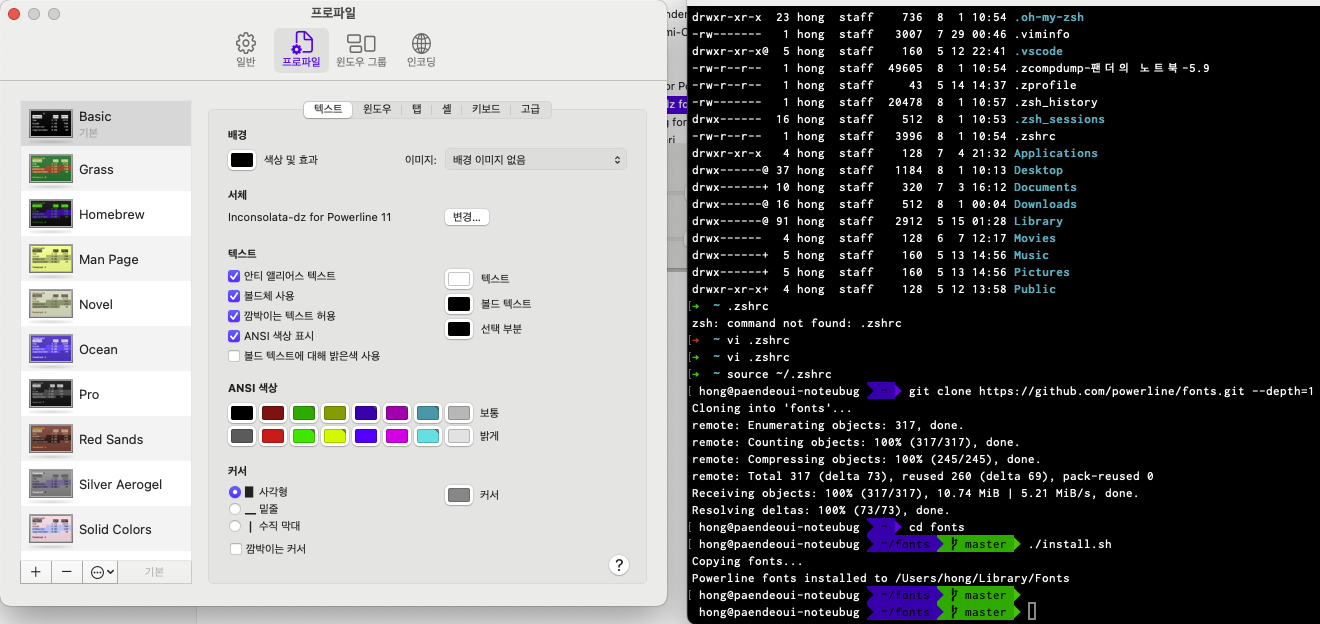The height and width of the screenshot is (624, 1320).
Task: Pick the bright cyan ANSI color swatch
Action: point(428,436)
